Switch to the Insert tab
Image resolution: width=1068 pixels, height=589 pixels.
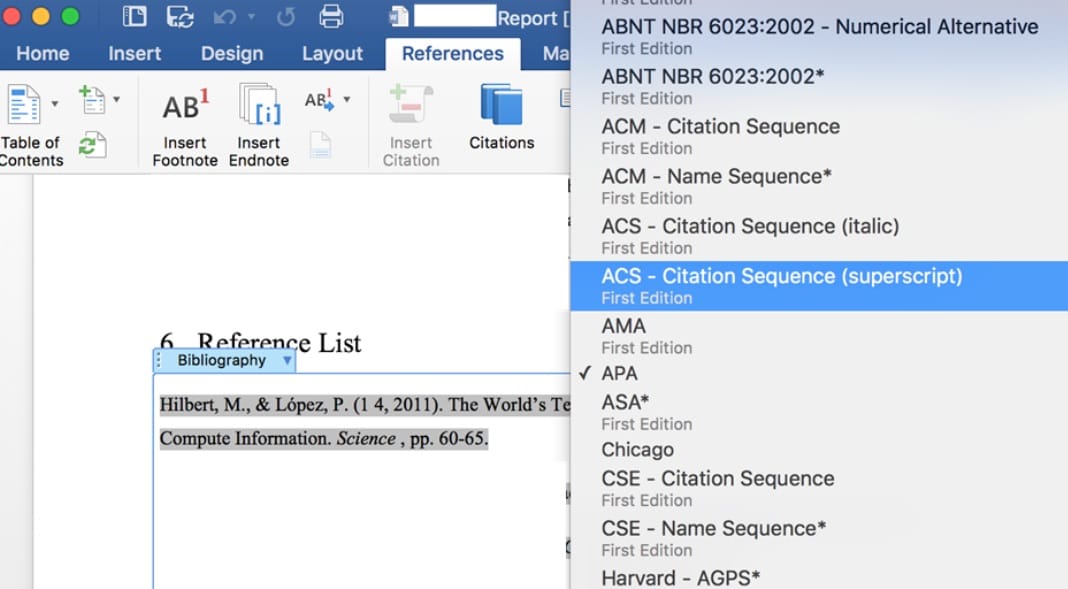[134, 53]
